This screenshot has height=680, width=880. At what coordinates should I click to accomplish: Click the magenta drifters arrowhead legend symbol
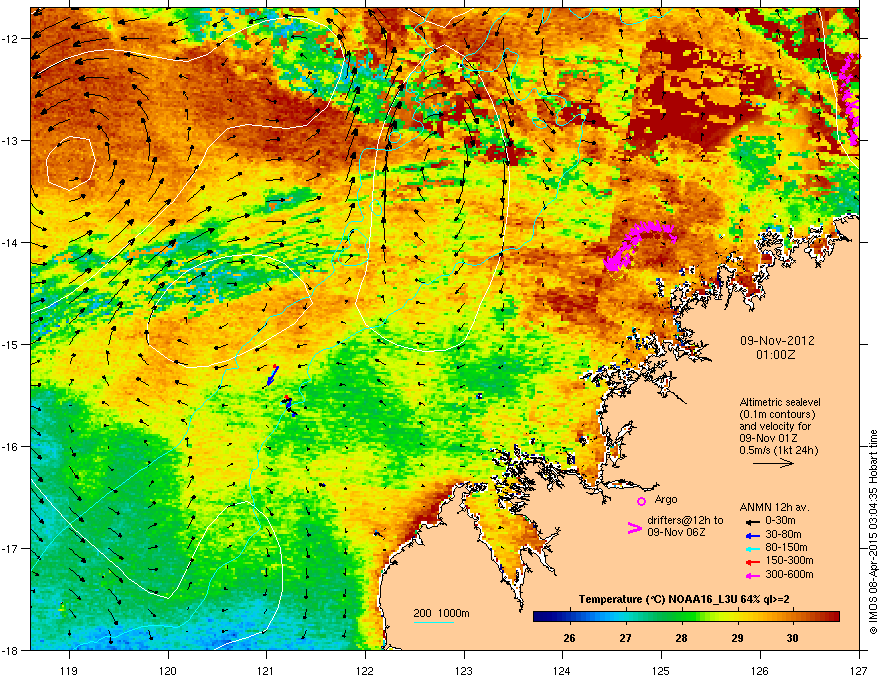(x=634, y=528)
